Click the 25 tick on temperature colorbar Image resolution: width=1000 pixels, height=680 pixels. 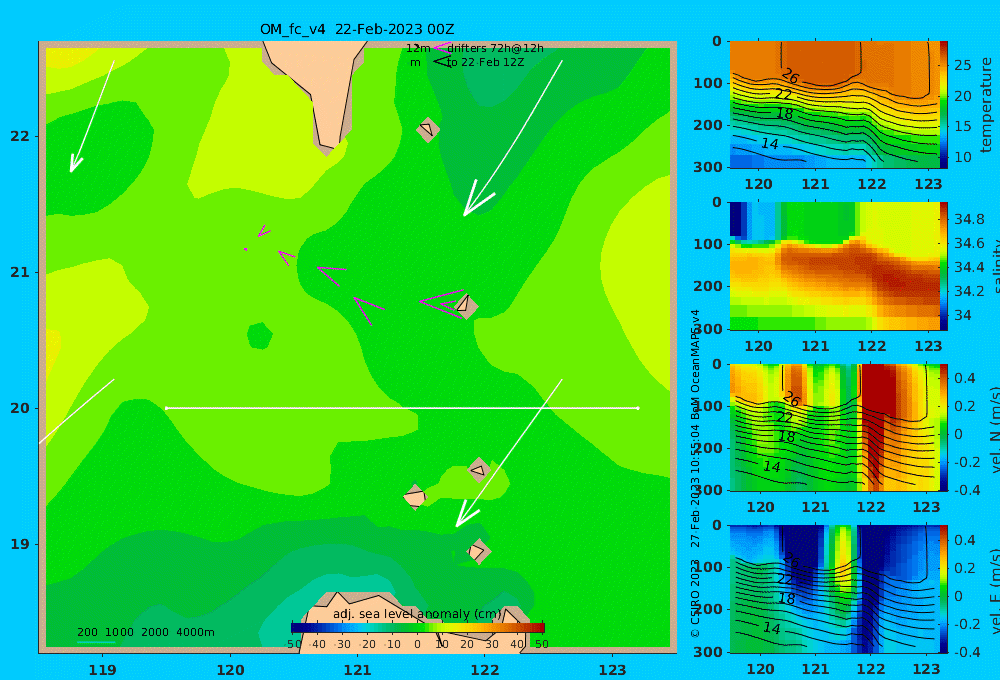point(962,65)
